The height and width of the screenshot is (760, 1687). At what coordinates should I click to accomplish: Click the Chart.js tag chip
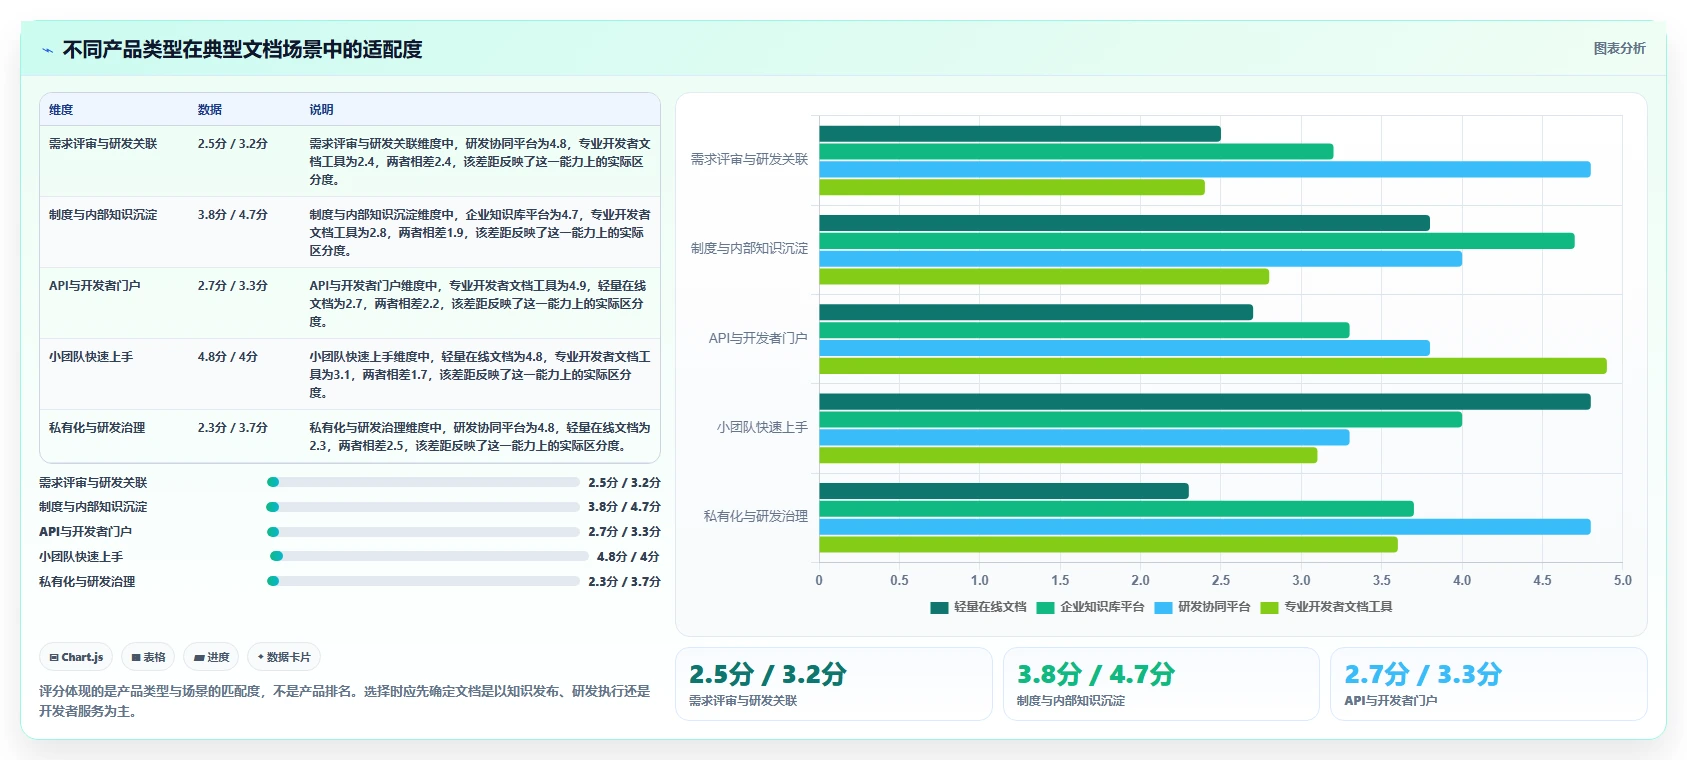(x=76, y=657)
